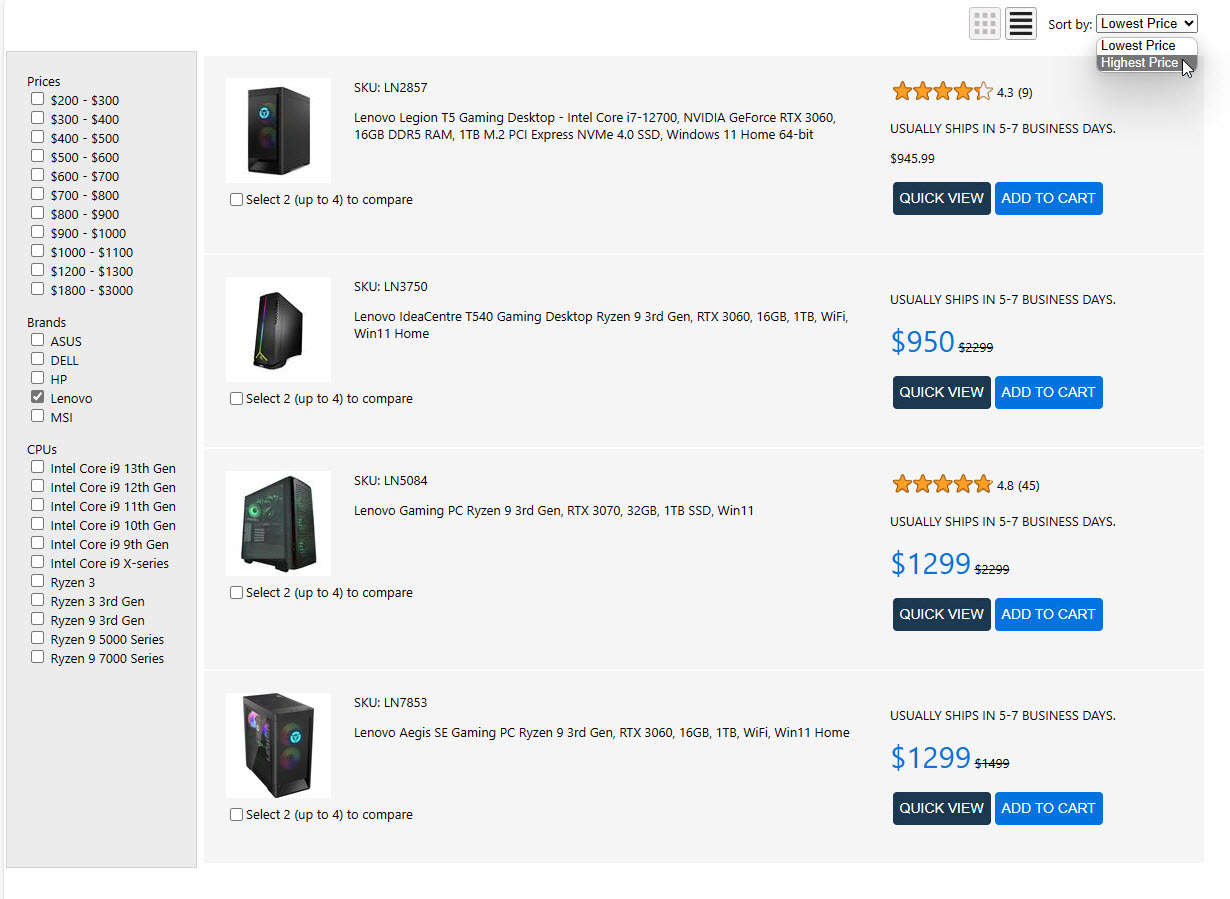This screenshot has width=1230, height=899.
Task: Open the Sort by dropdown
Action: [x=1146, y=23]
